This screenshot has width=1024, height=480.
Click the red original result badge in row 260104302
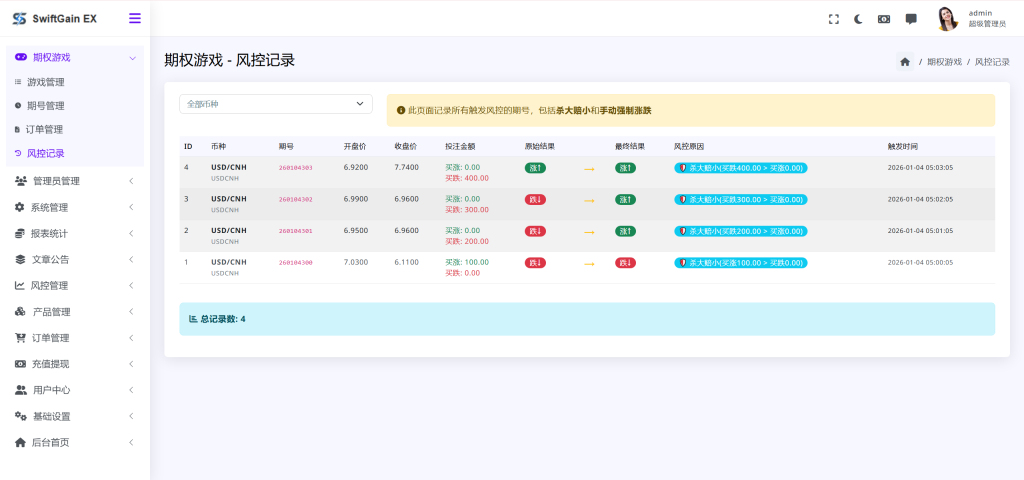(535, 199)
